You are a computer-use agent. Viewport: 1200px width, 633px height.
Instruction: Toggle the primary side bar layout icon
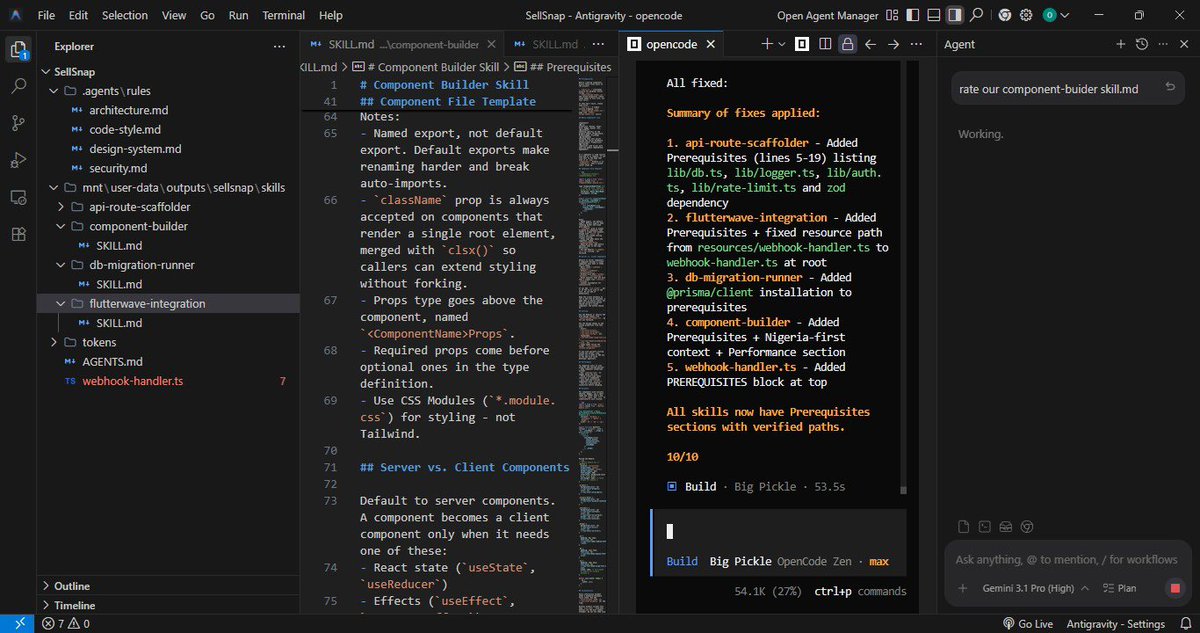[x=913, y=15]
